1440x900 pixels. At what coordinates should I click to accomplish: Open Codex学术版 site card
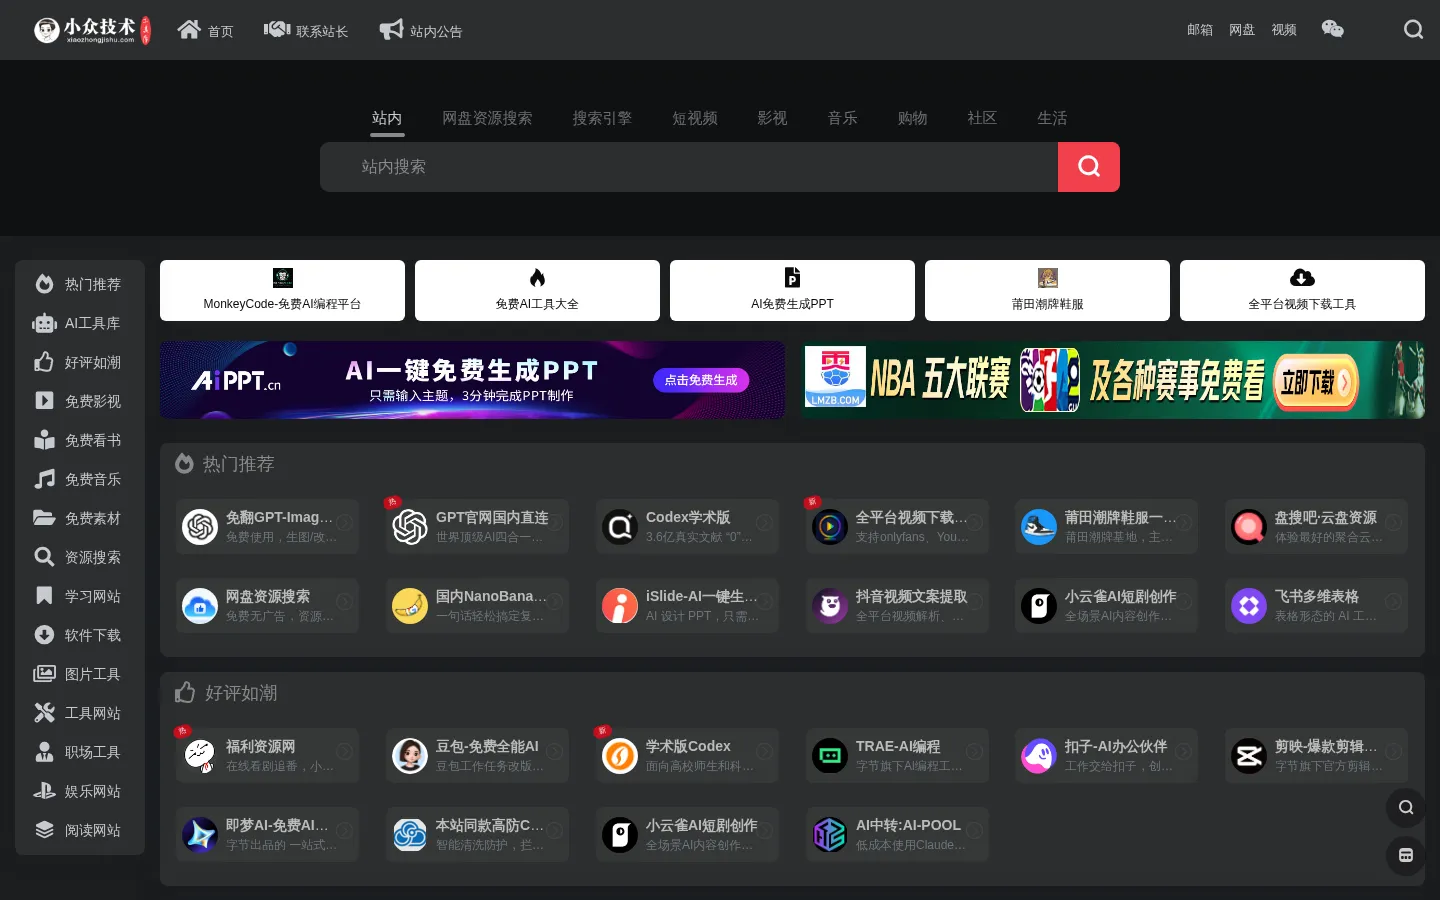(687, 526)
